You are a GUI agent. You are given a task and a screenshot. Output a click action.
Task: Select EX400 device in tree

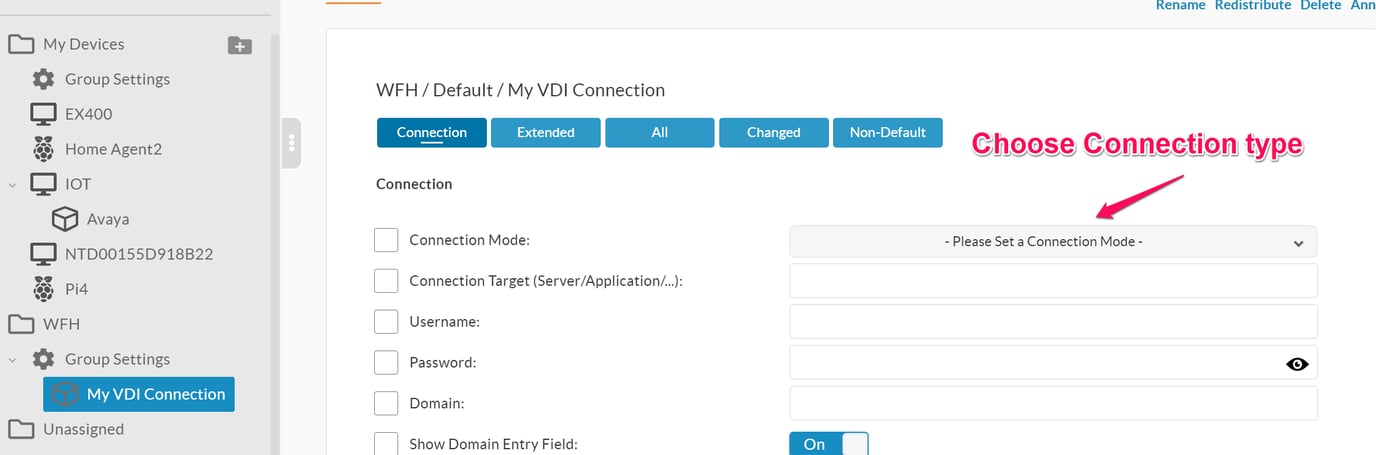point(89,114)
